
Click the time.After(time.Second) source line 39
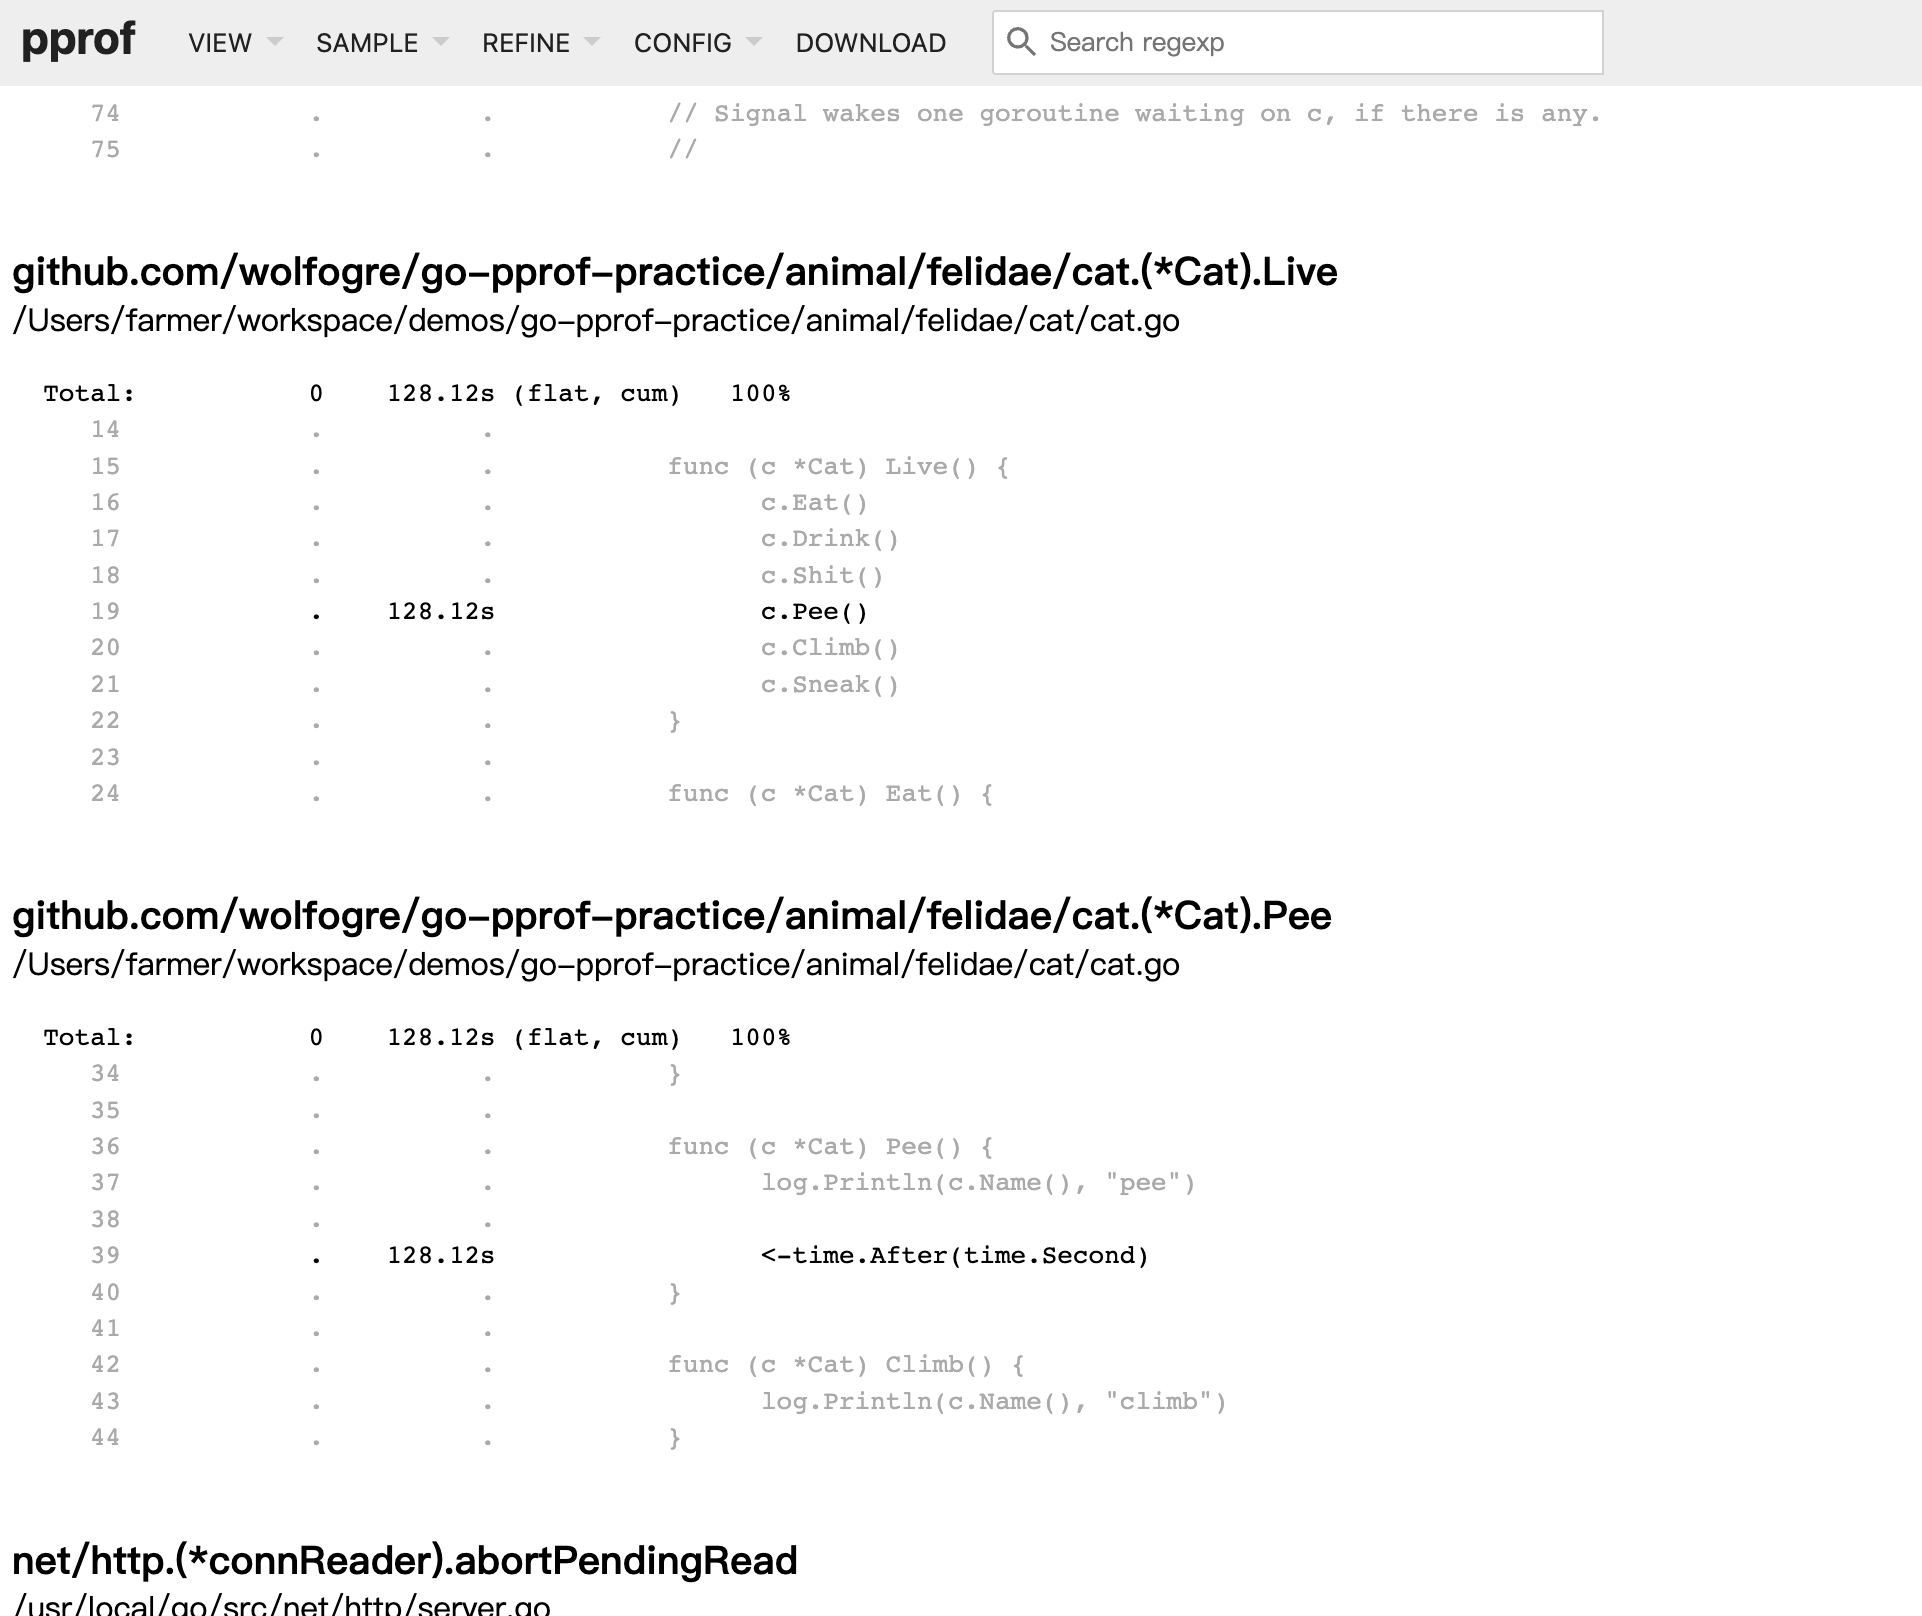coord(954,1256)
